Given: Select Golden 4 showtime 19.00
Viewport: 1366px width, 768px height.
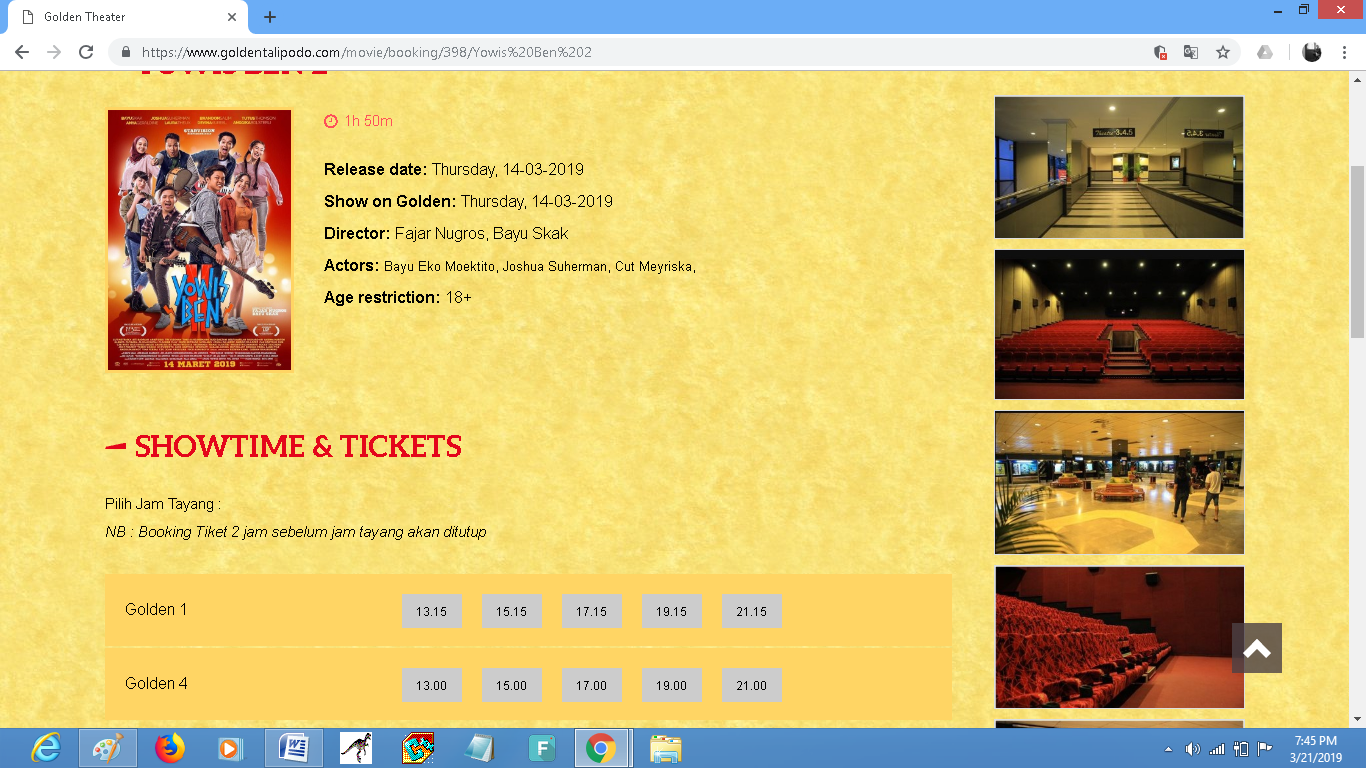Looking at the screenshot, I should pyautogui.click(x=671, y=685).
